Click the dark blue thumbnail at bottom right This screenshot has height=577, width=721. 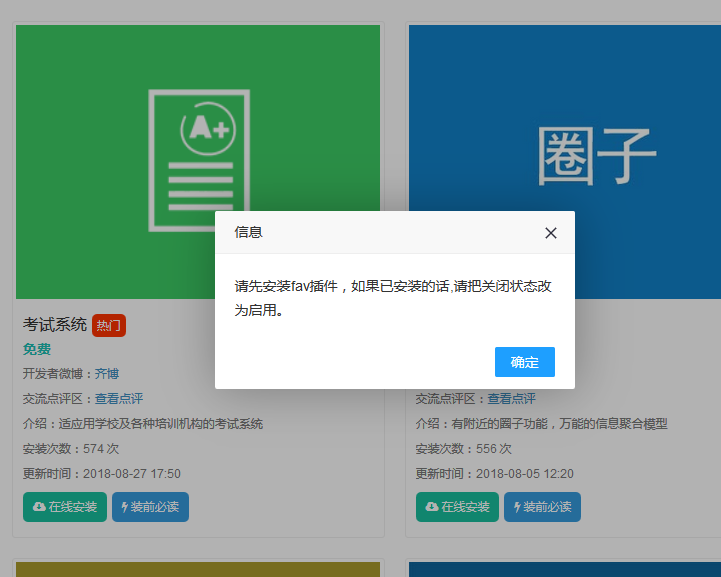click(564, 569)
